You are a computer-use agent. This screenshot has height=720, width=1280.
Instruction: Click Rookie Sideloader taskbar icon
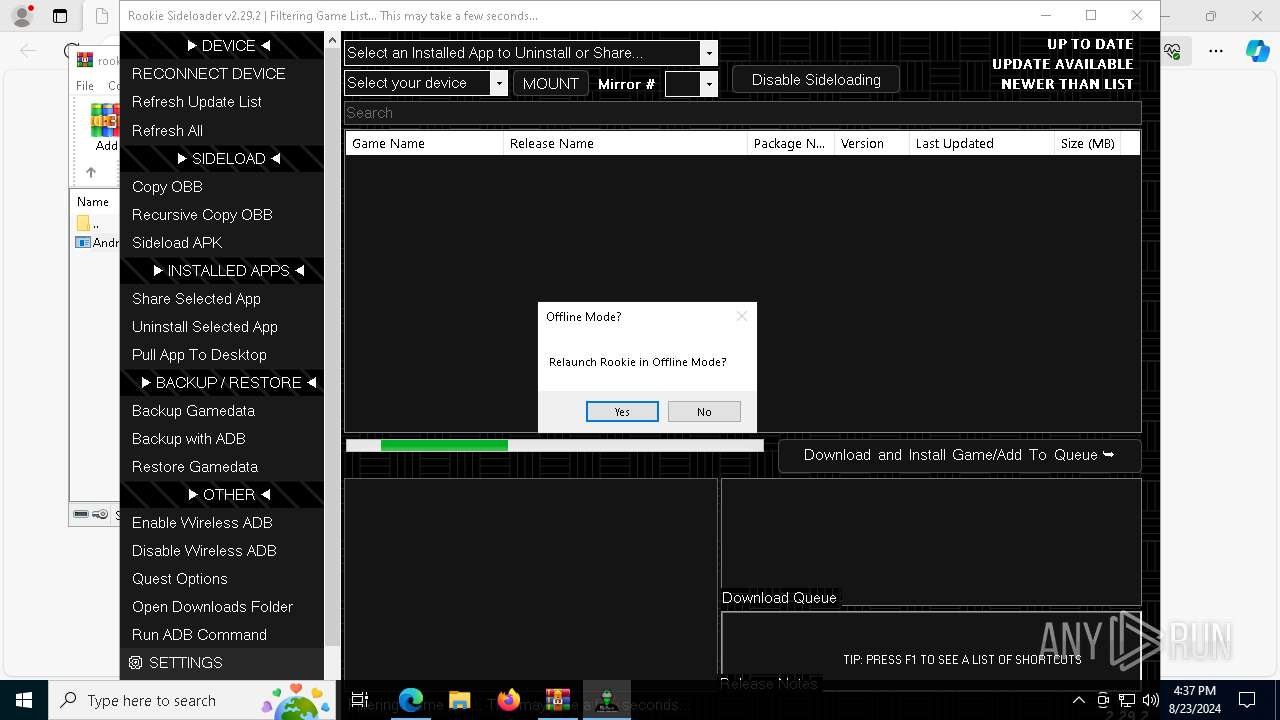point(606,700)
